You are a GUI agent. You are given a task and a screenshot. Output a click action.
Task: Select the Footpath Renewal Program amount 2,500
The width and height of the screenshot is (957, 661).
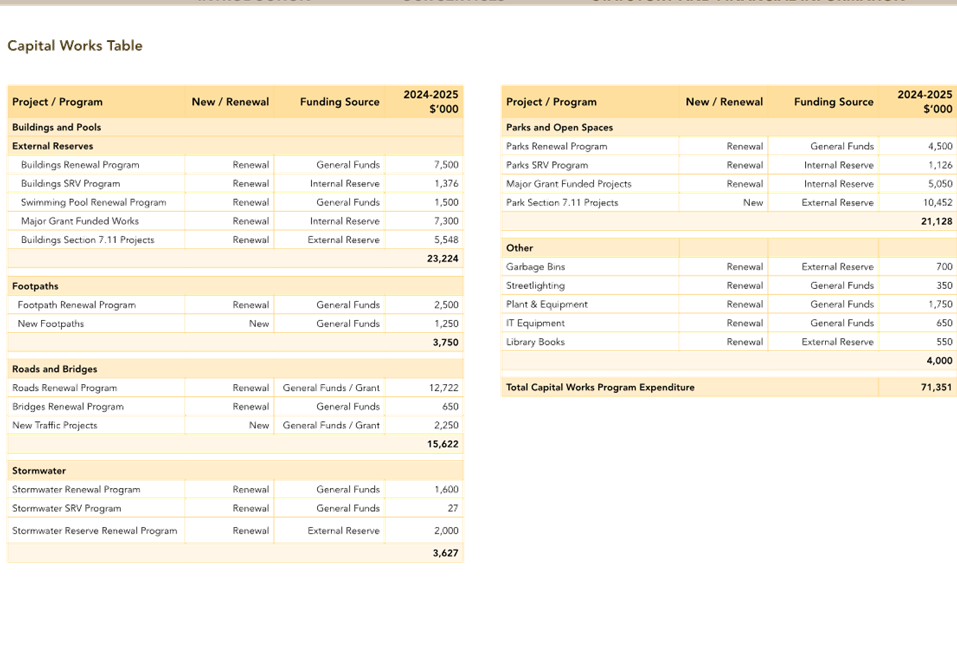tap(446, 305)
